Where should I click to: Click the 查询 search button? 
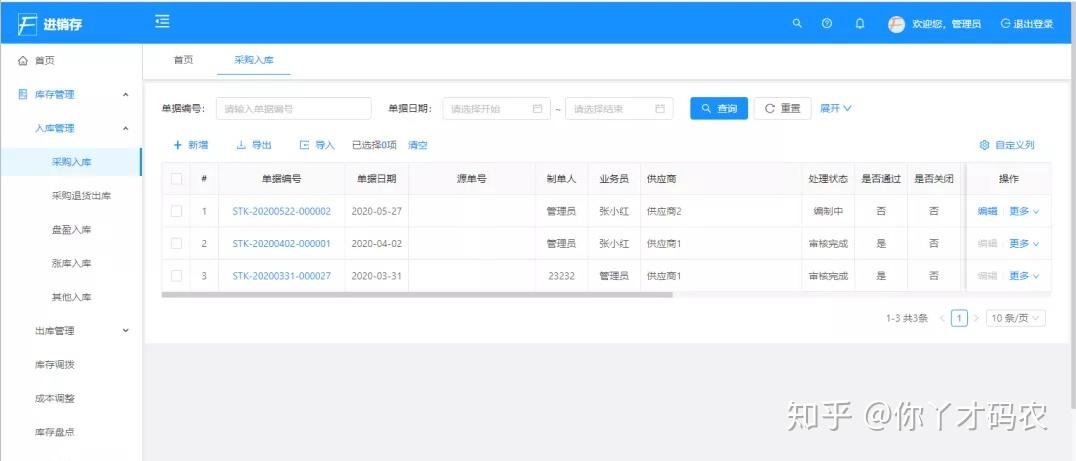718,108
